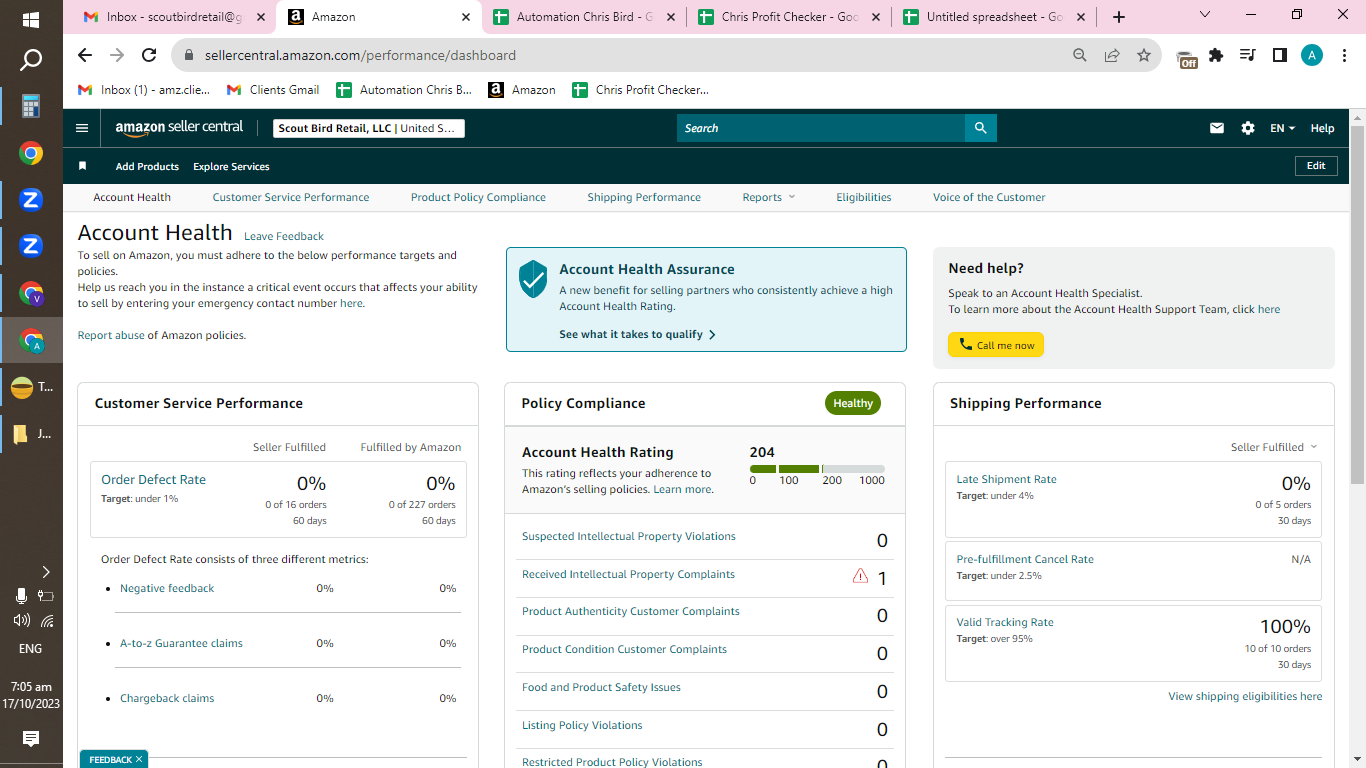
Task: Open Late Shipment Rate link
Action: click(1006, 479)
